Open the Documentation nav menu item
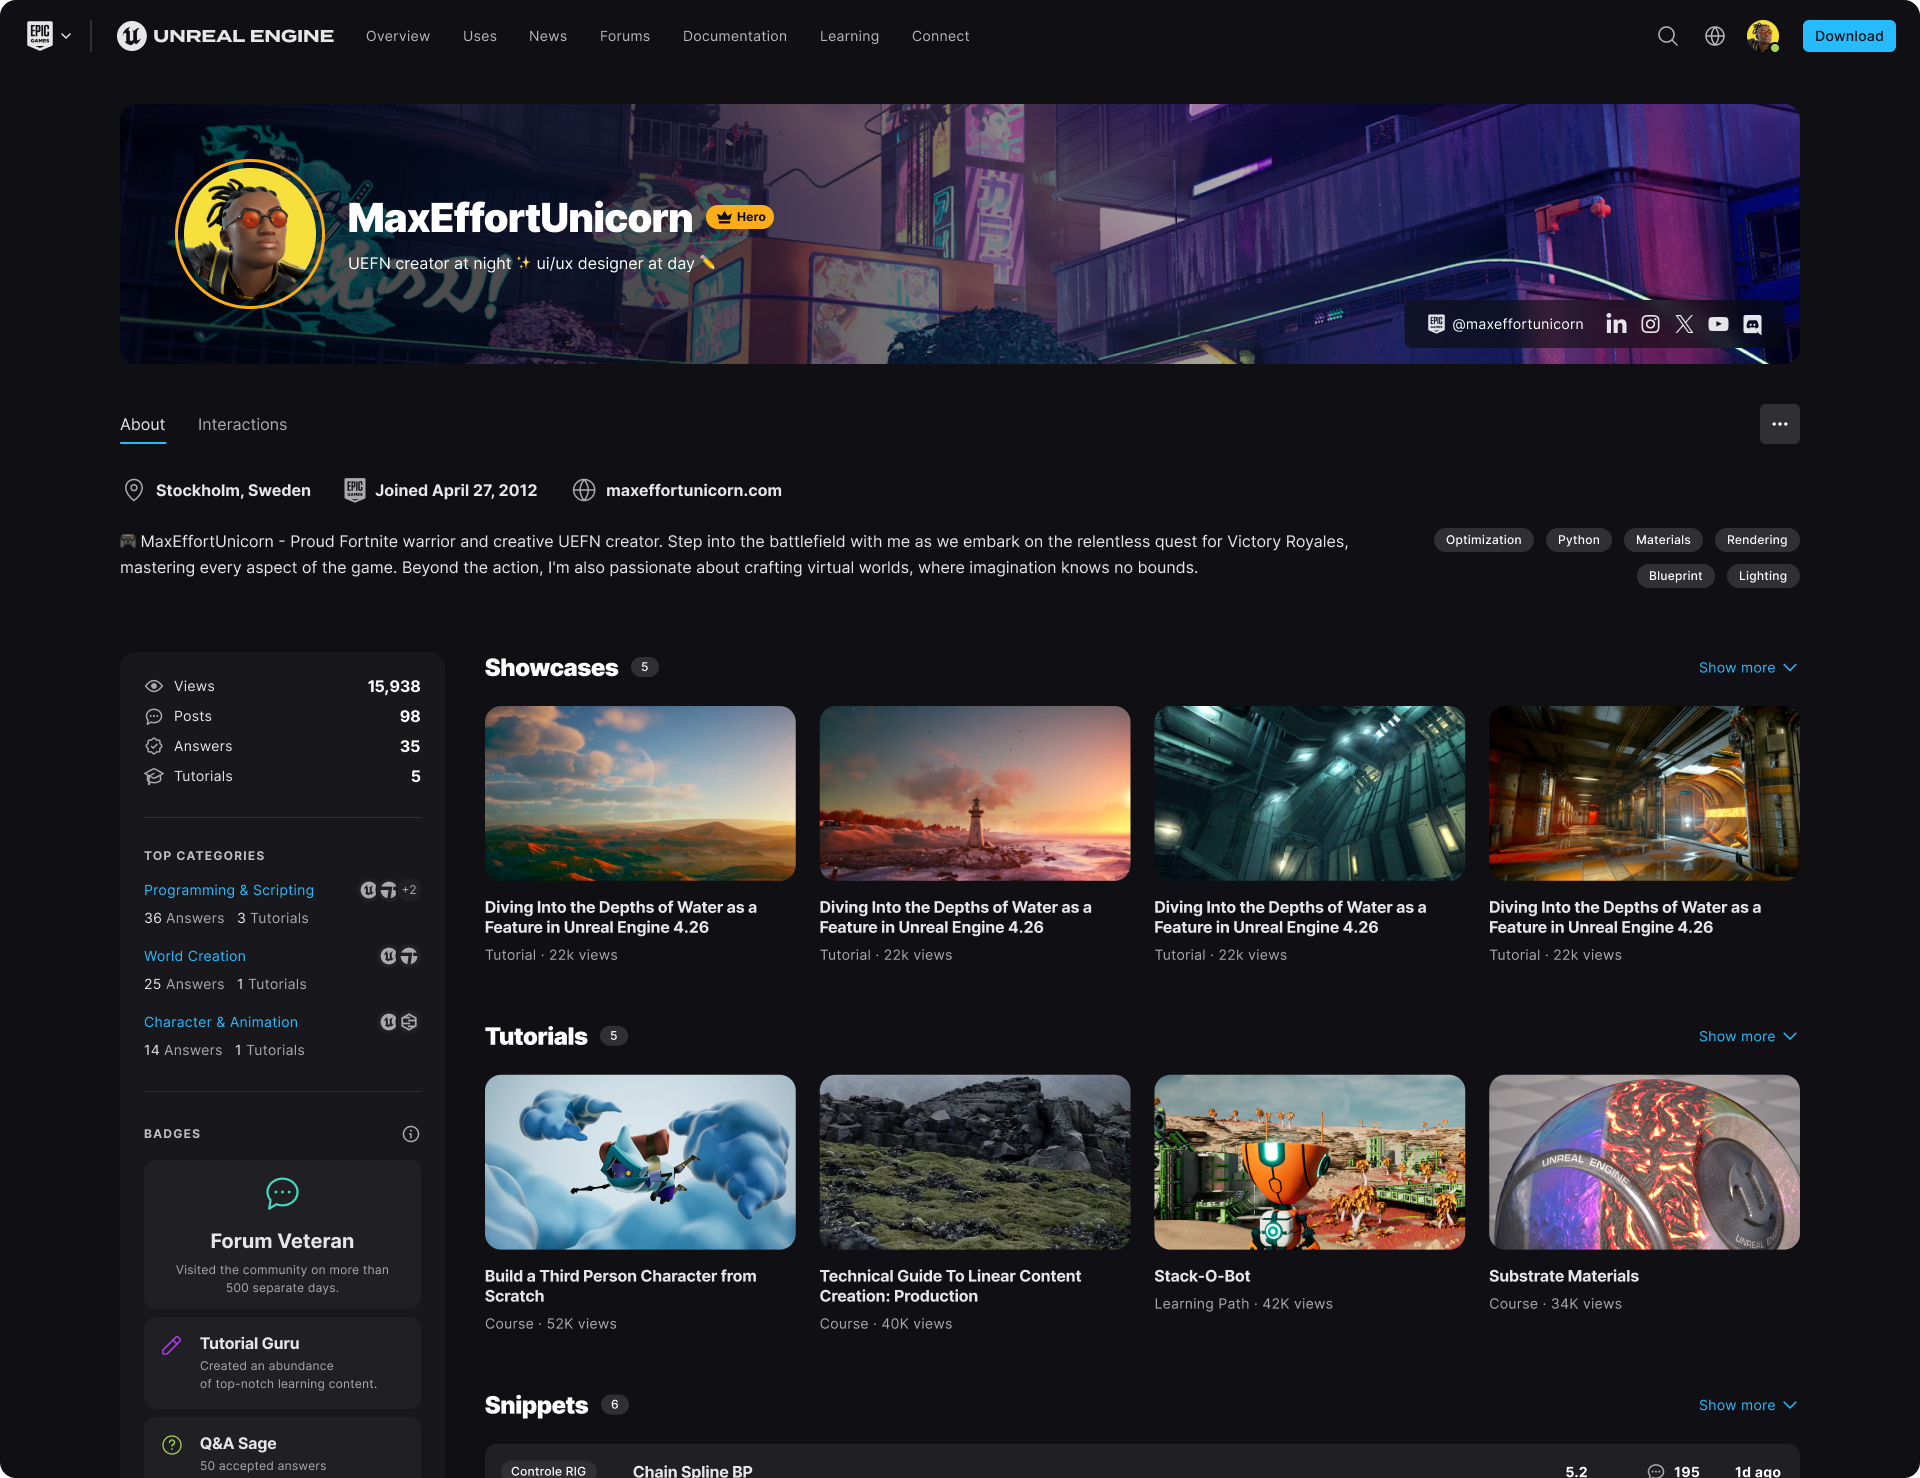The width and height of the screenshot is (1920, 1478). (734, 36)
